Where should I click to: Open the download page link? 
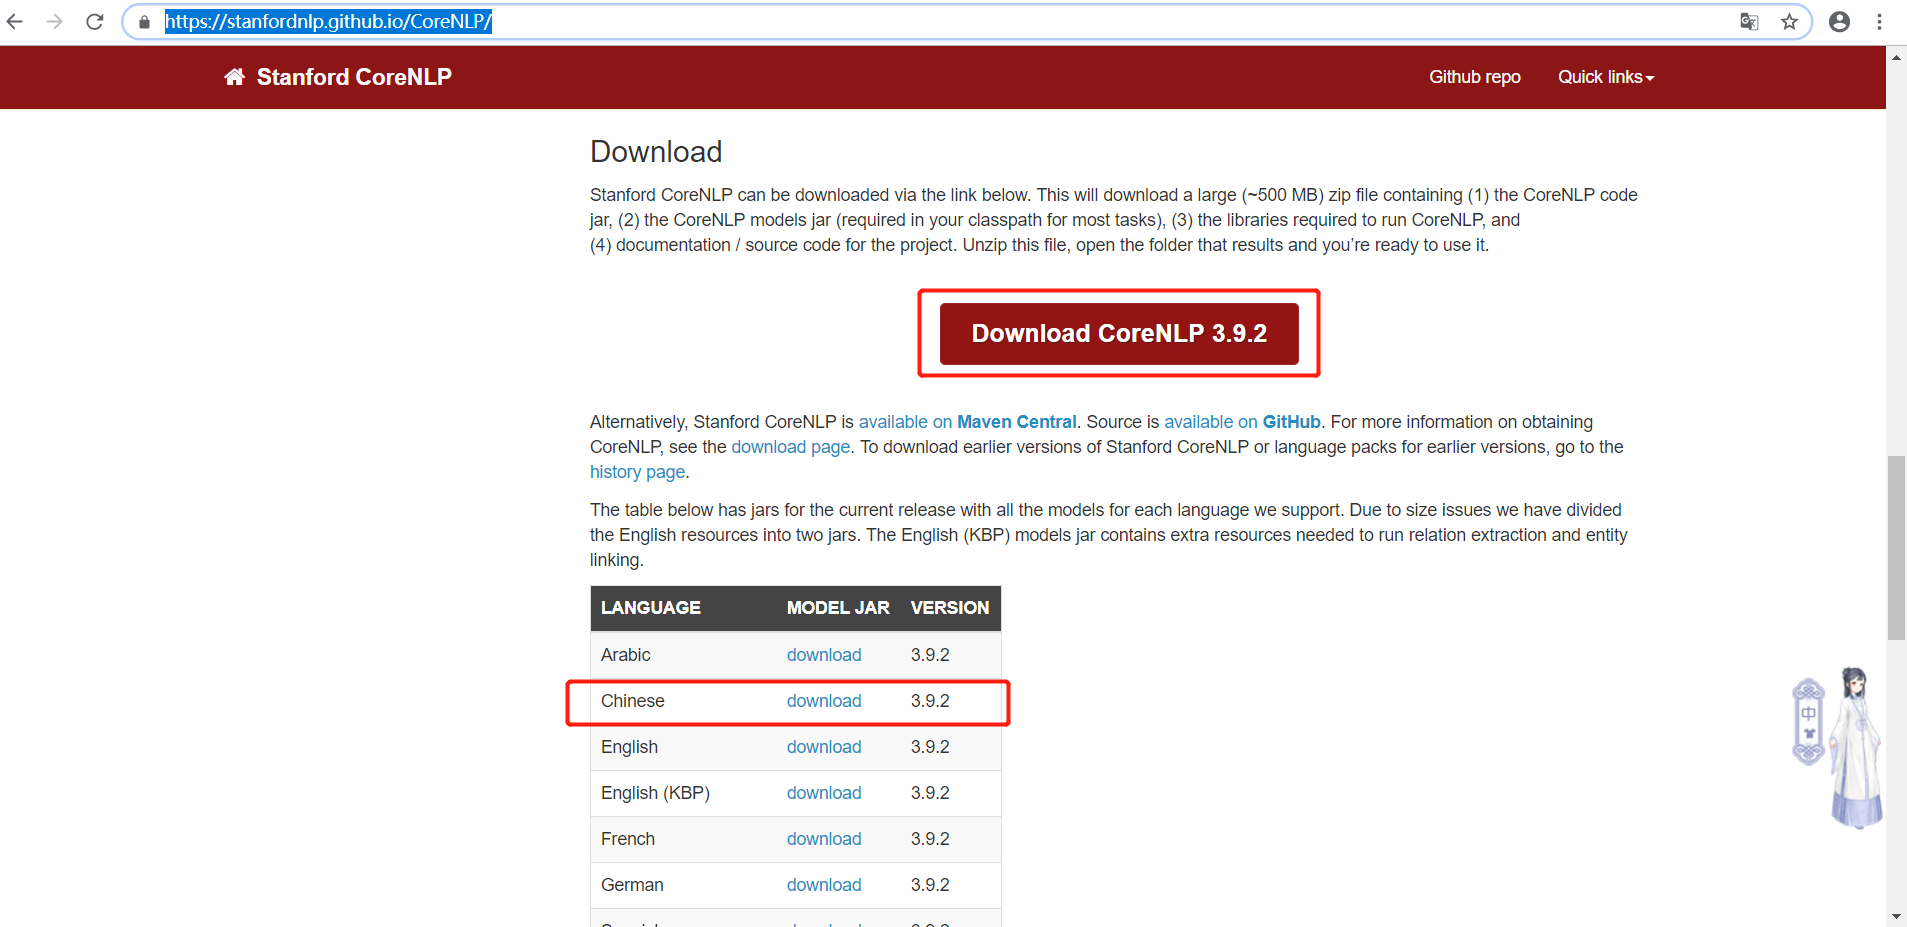click(790, 447)
